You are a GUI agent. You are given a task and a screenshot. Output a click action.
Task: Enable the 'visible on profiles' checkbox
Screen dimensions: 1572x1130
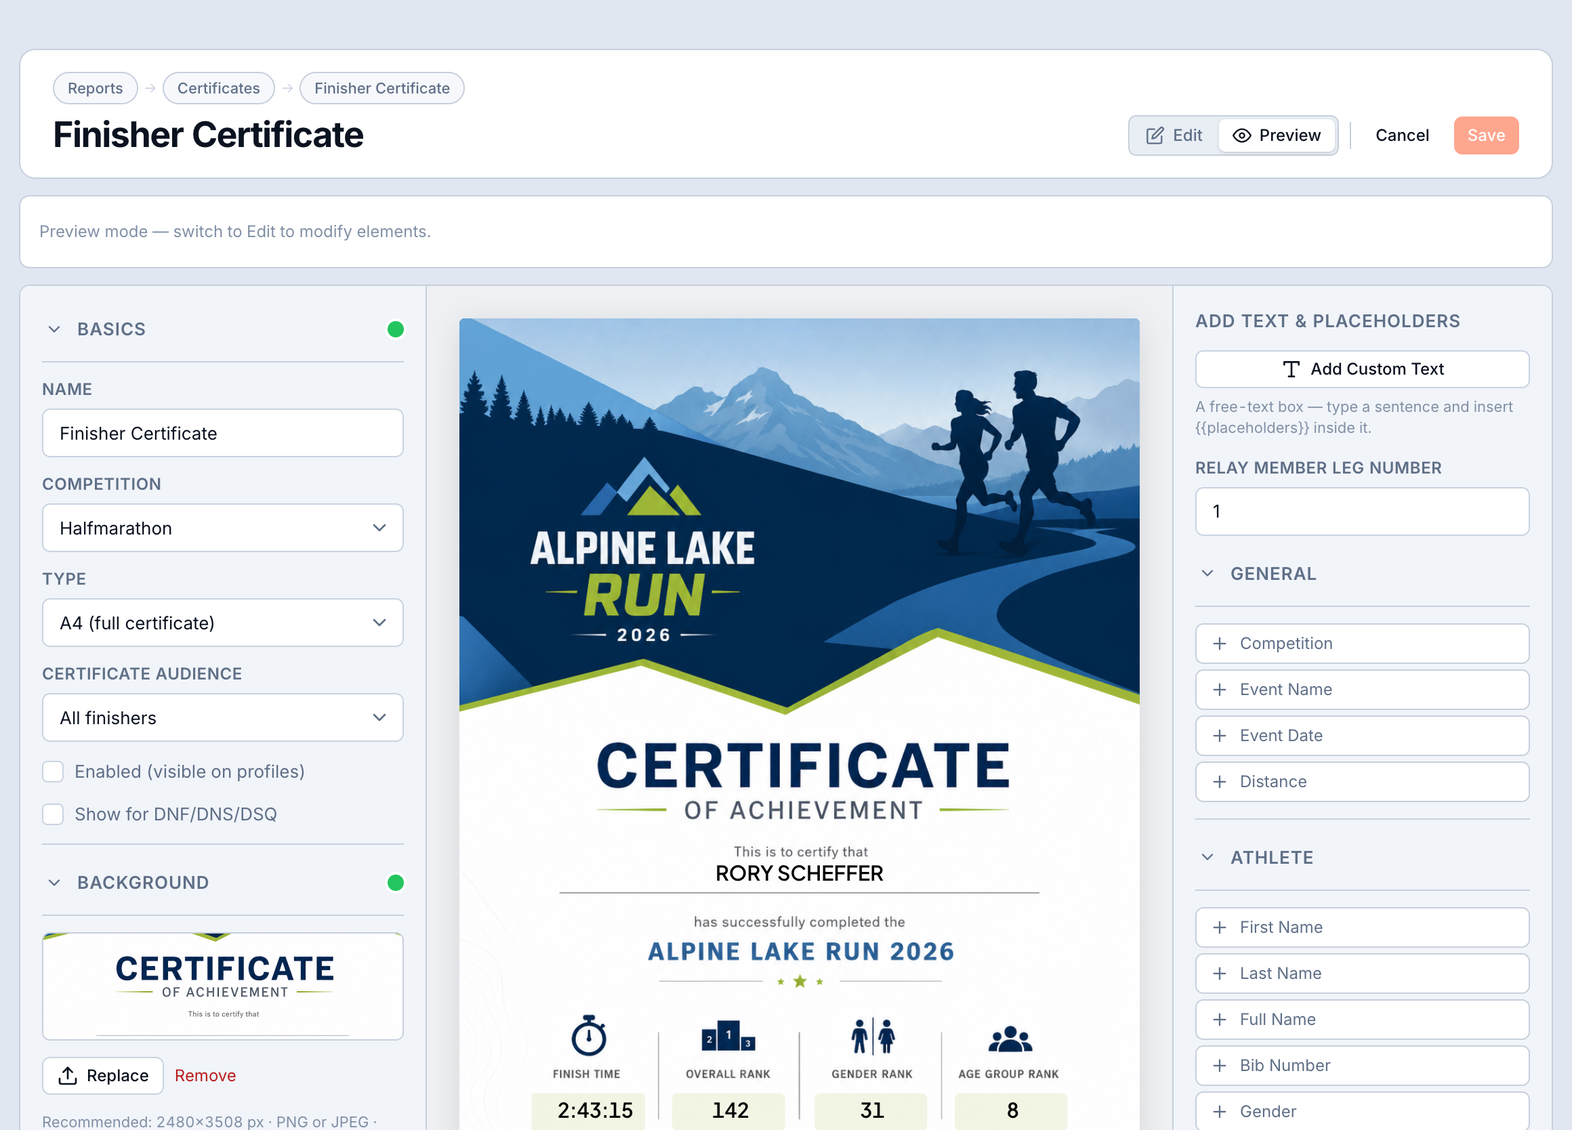point(53,771)
